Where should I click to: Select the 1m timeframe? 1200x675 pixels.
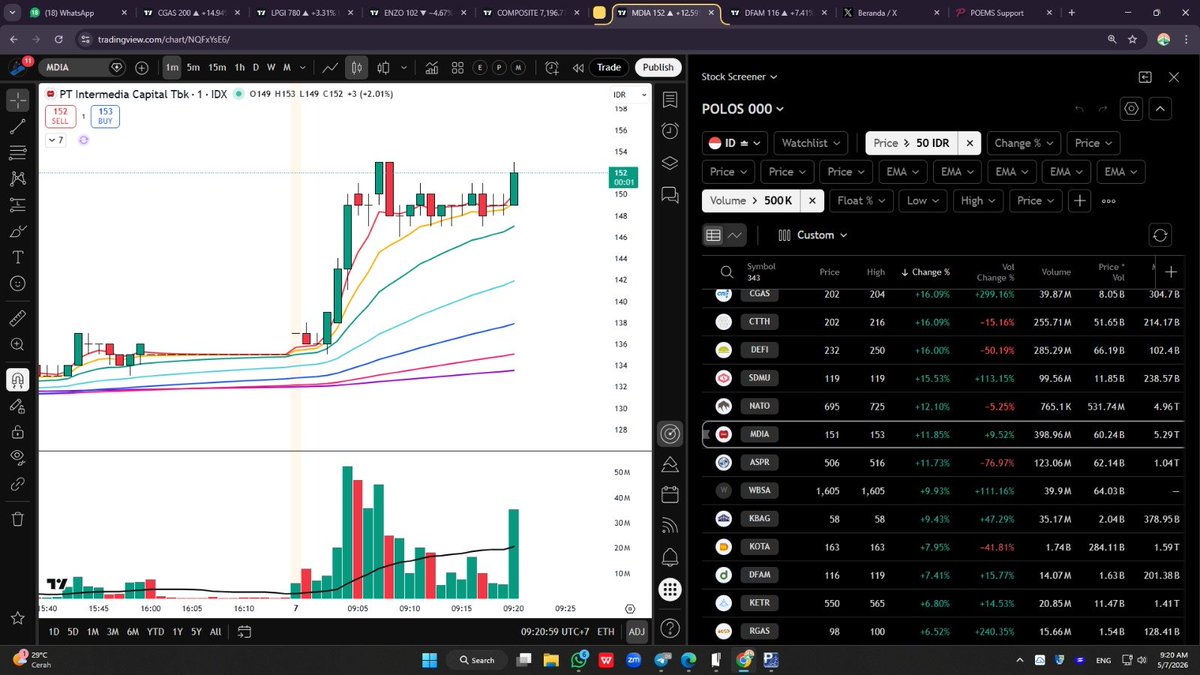point(172,68)
